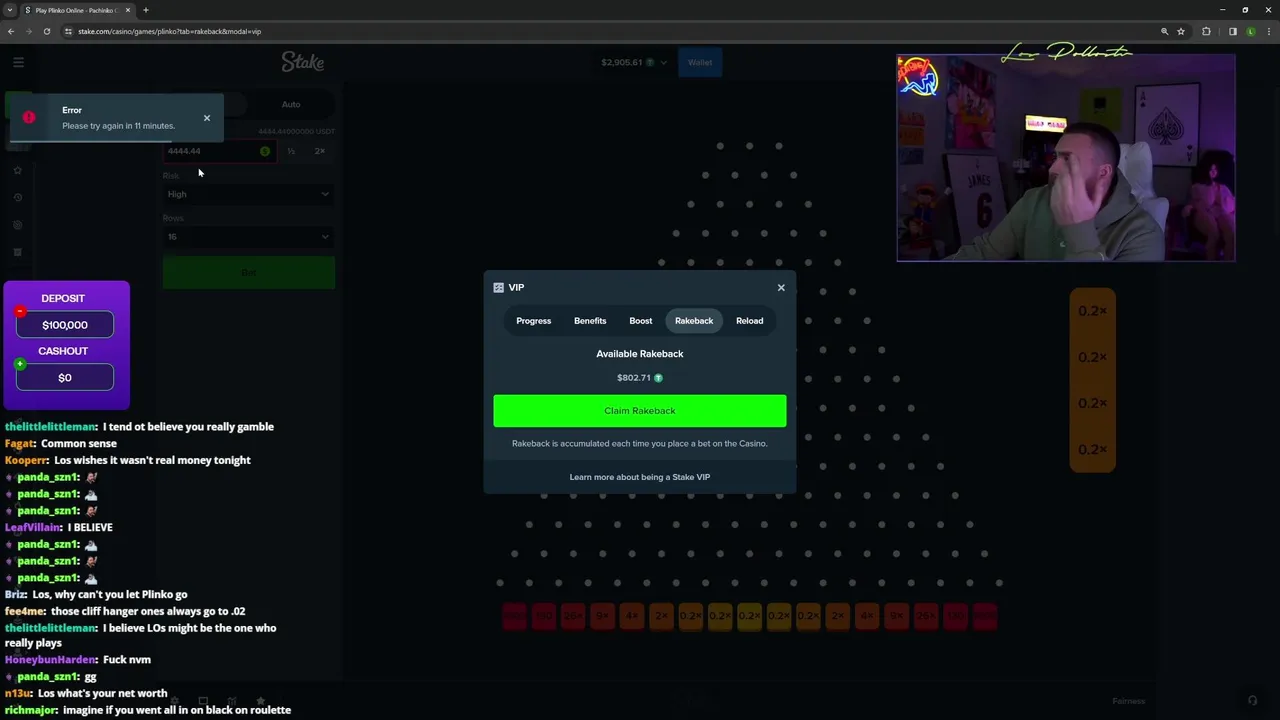Select the Rakeback tab
Viewport: 1280px width, 720px height.
[x=694, y=321]
